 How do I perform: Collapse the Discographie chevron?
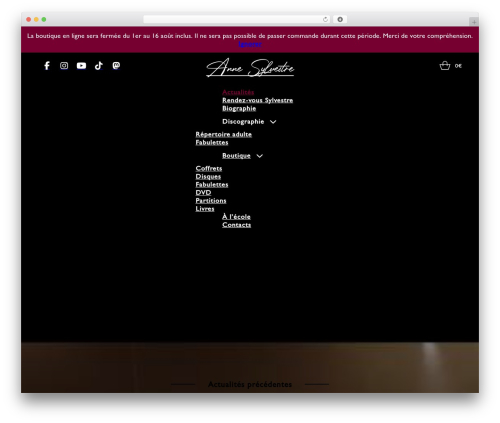tap(273, 122)
